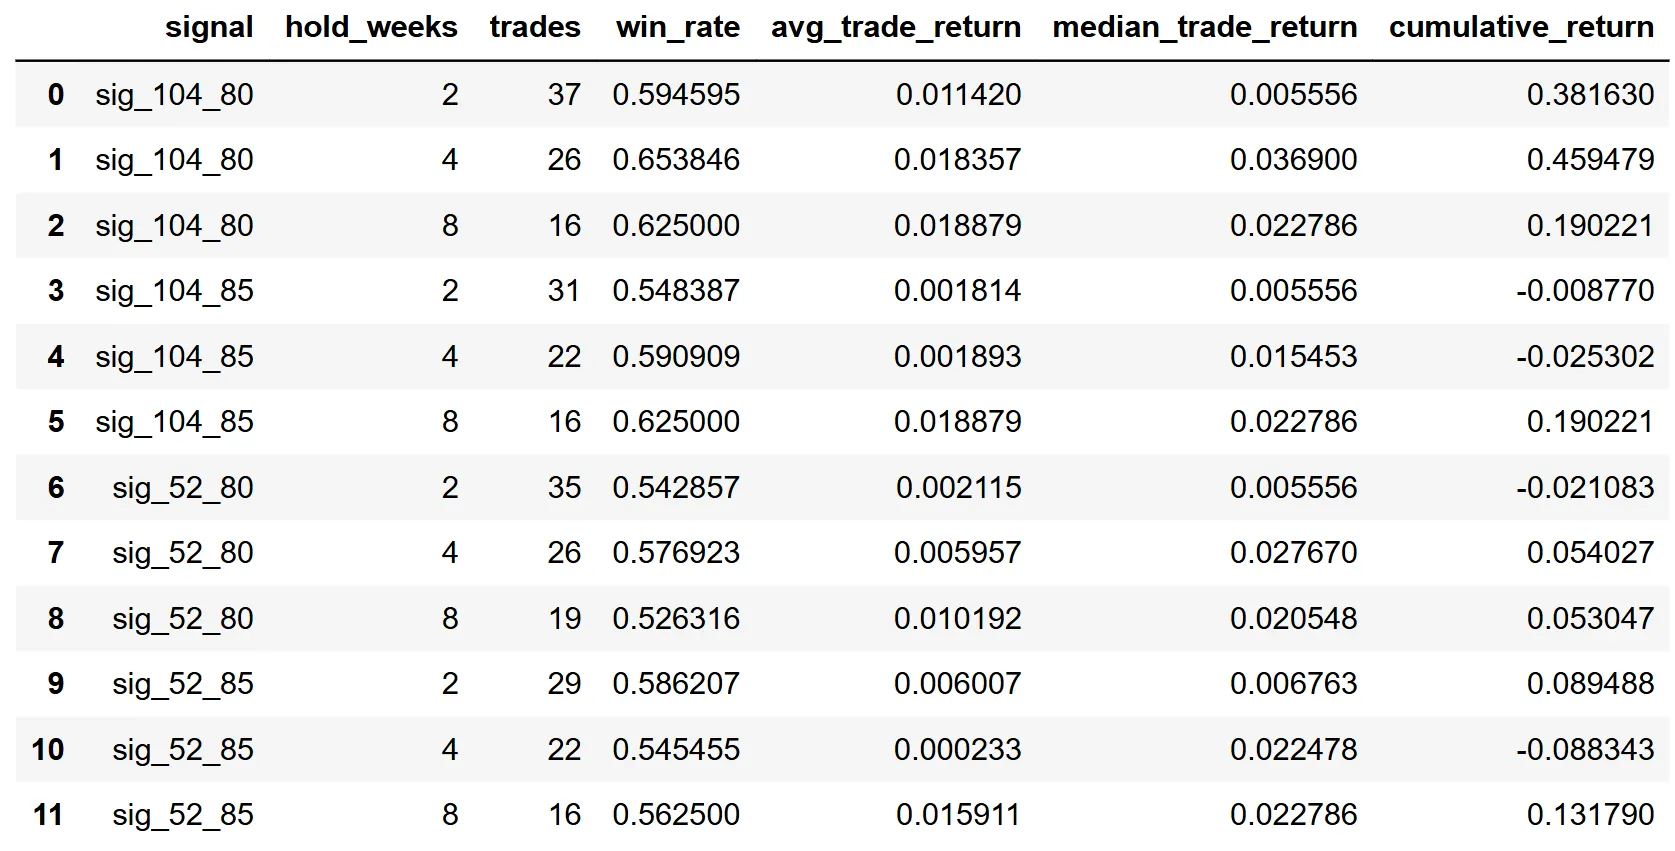Click the median_trade_return column header
The image size is (1675, 851).
point(1205,27)
